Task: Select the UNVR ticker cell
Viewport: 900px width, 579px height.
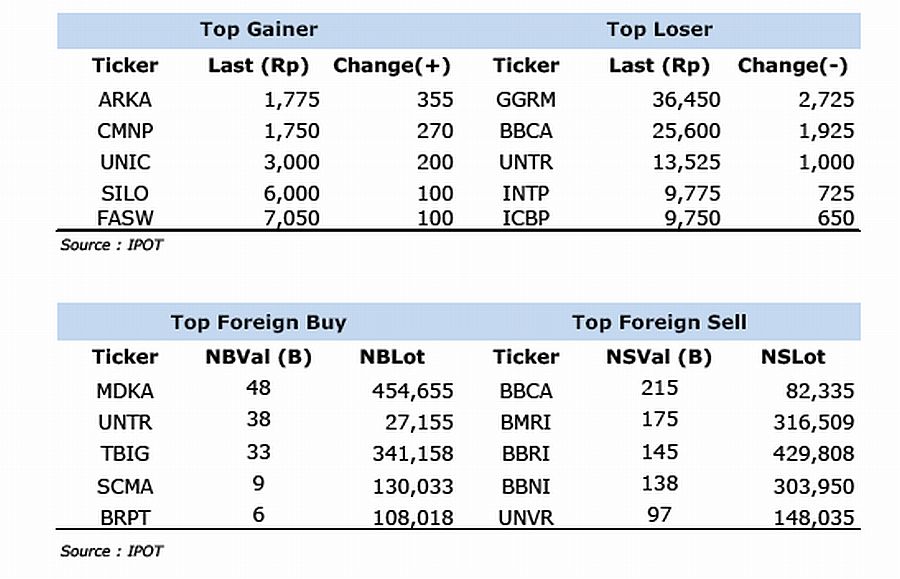Action: tap(526, 518)
